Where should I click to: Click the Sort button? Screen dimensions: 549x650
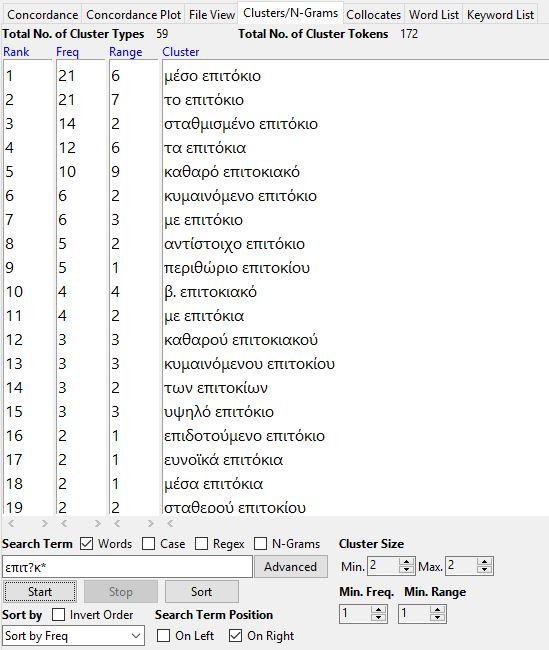[x=202, y=592]
